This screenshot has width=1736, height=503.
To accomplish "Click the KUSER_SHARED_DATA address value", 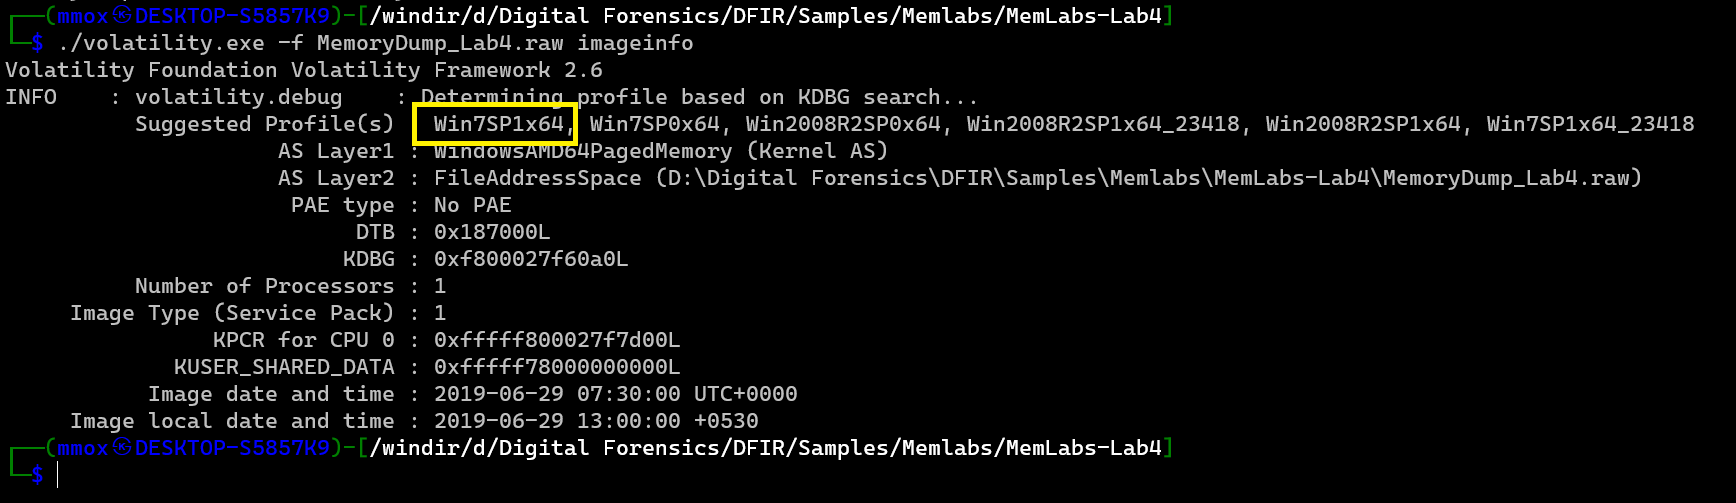I will point(556,367).
